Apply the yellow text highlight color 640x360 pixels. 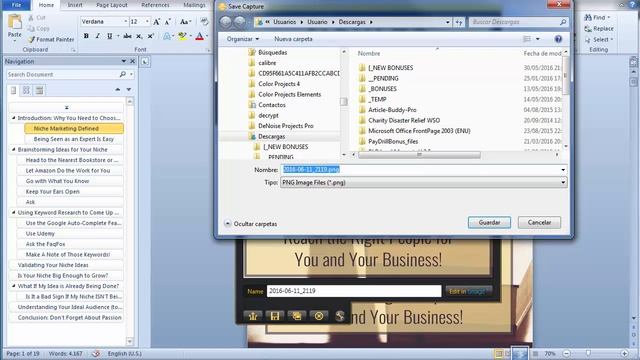point(182,36)
